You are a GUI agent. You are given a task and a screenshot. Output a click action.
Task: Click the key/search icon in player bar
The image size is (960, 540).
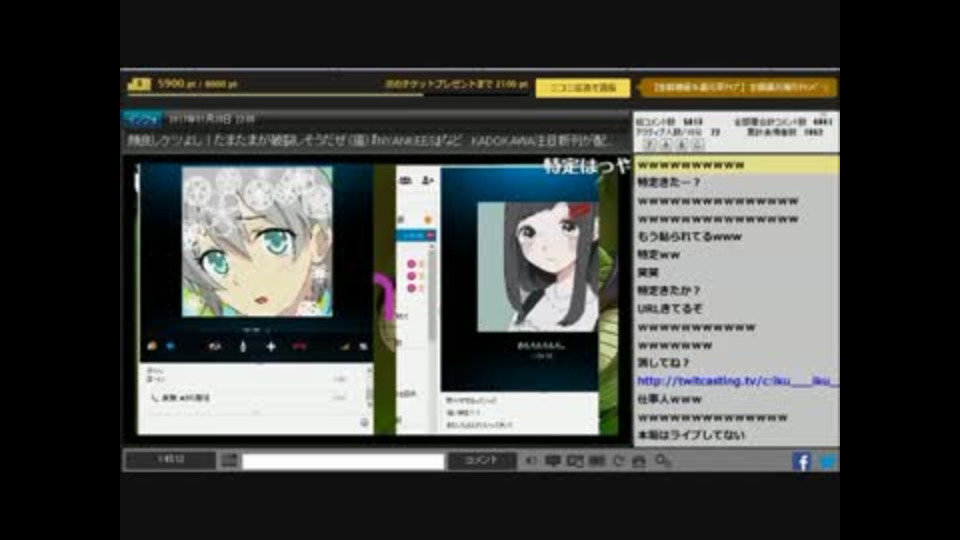click(662, 460)
